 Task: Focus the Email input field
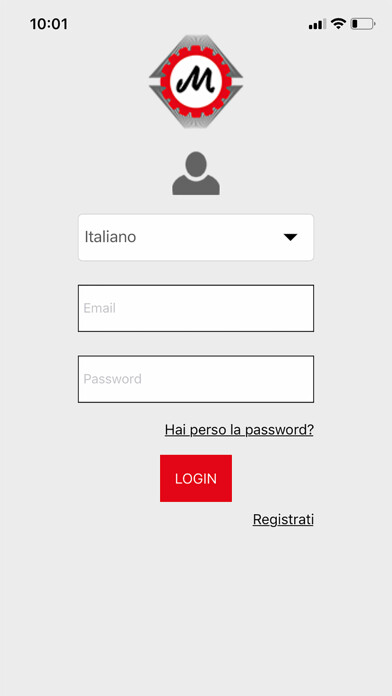tap(196, 308)
